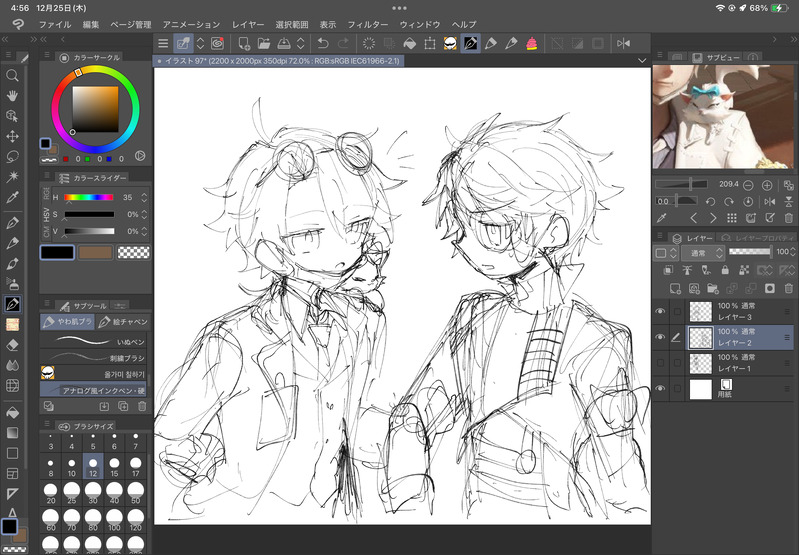Image resolution: width=799 pixels, height=555 pixels.
Task: Select the Eraser tool
Action: click(12, 345)
